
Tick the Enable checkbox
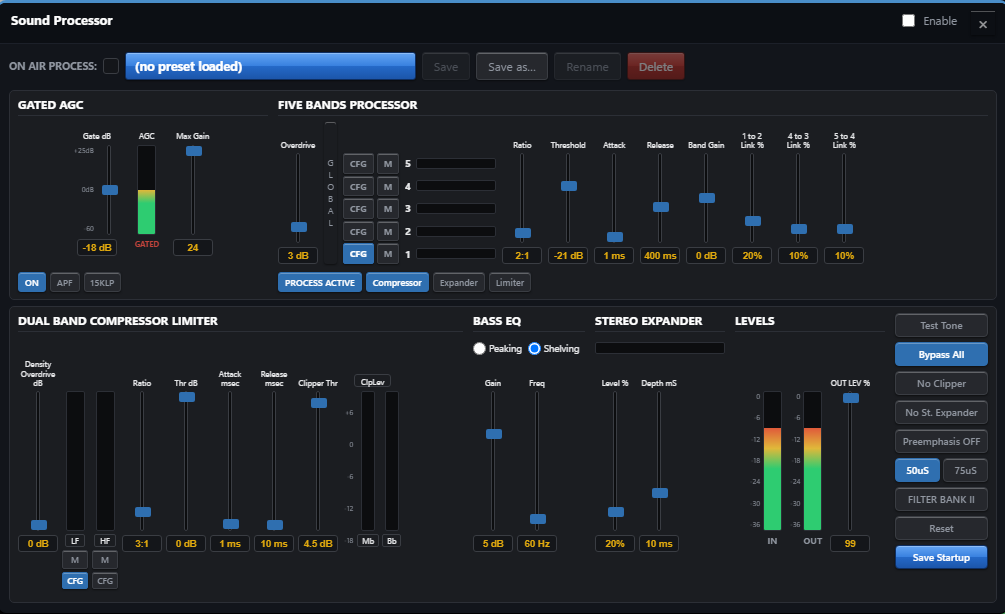pyautogui.click(x=908, y=21)
